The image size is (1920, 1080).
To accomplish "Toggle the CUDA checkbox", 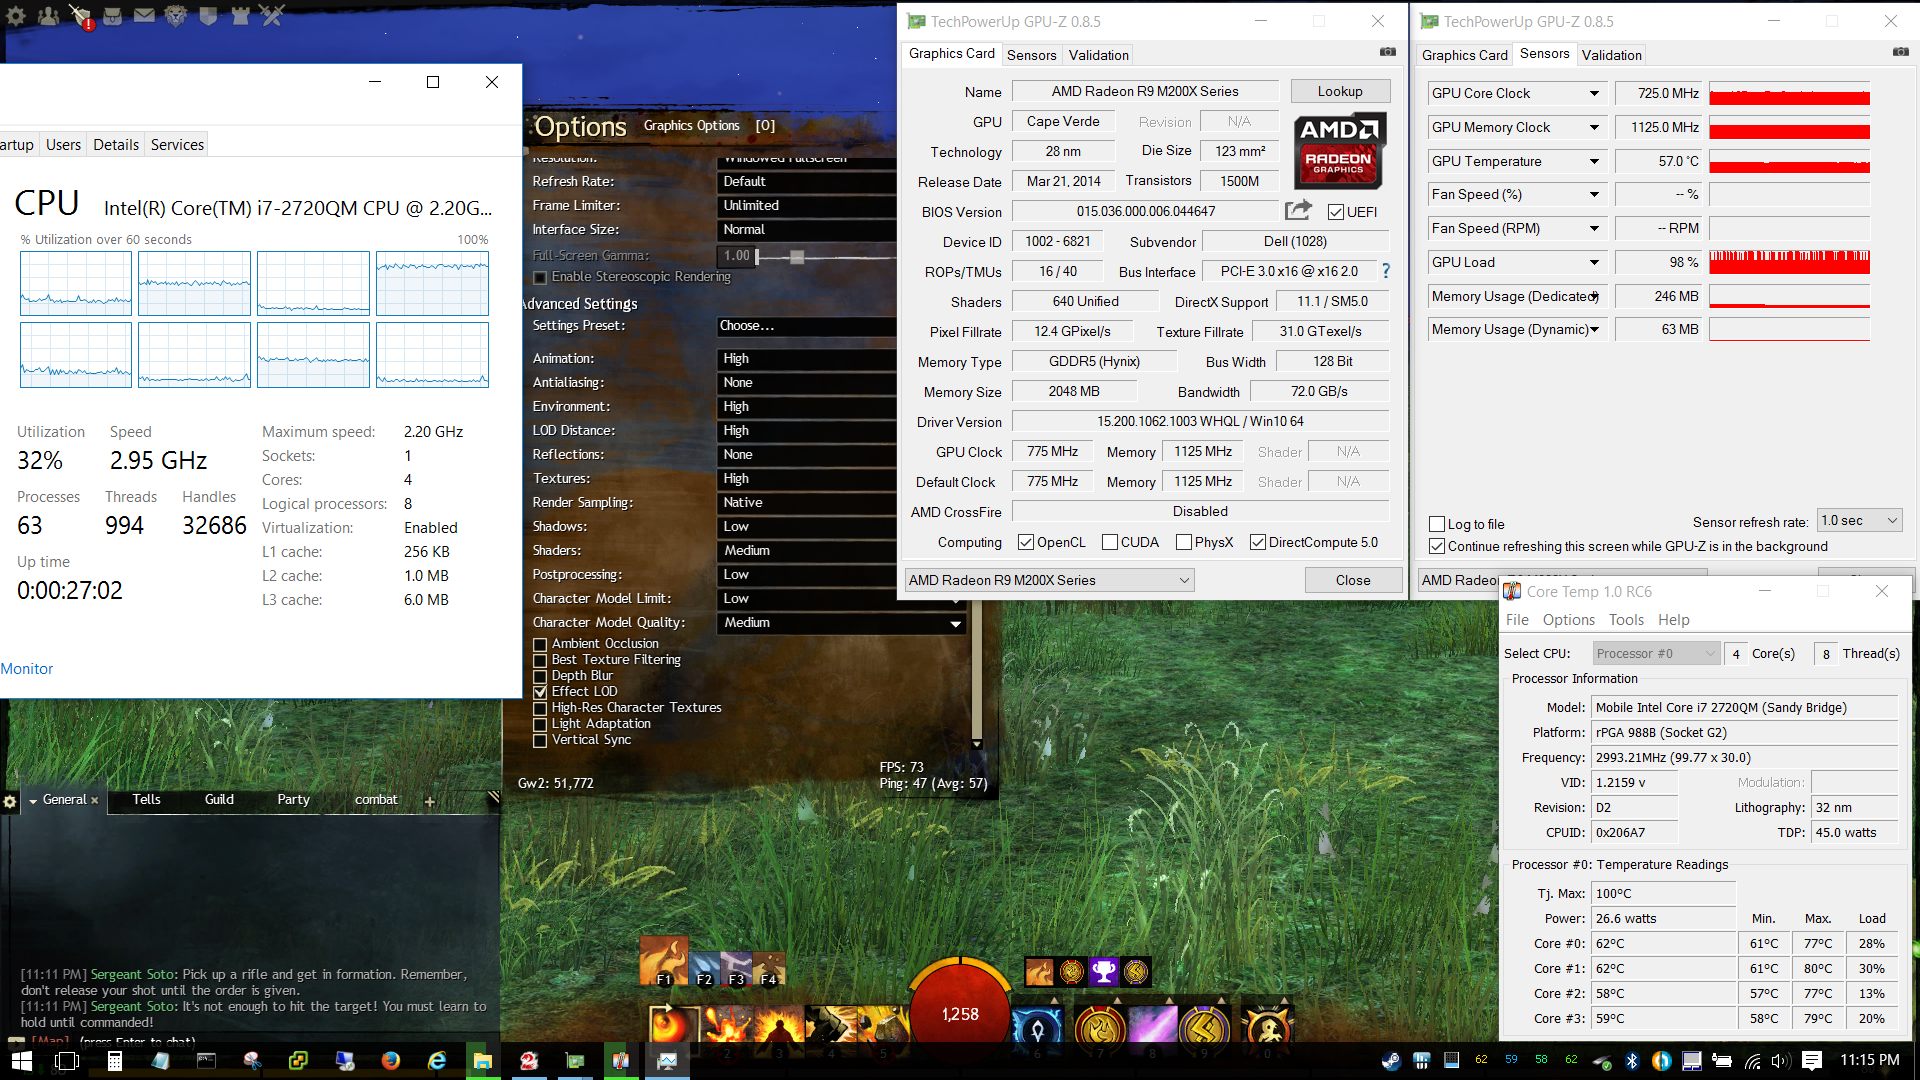I will click(1109, 542).
